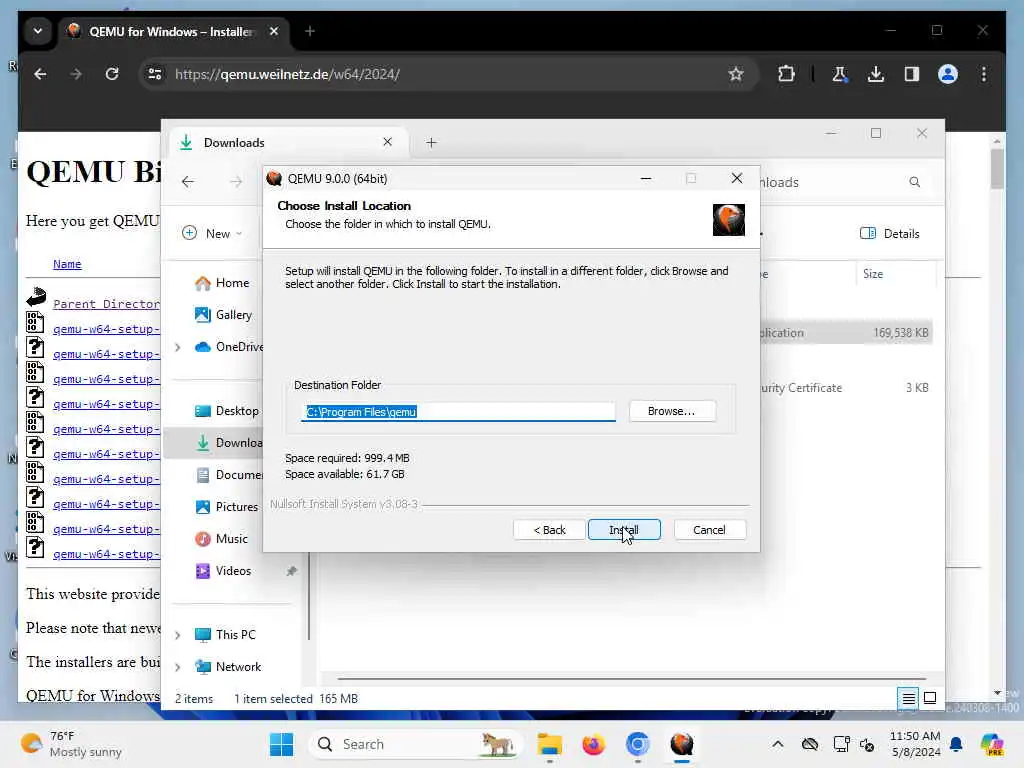Reload the QEMU web page
1024x768 pixels.
(x=112, y=74)
